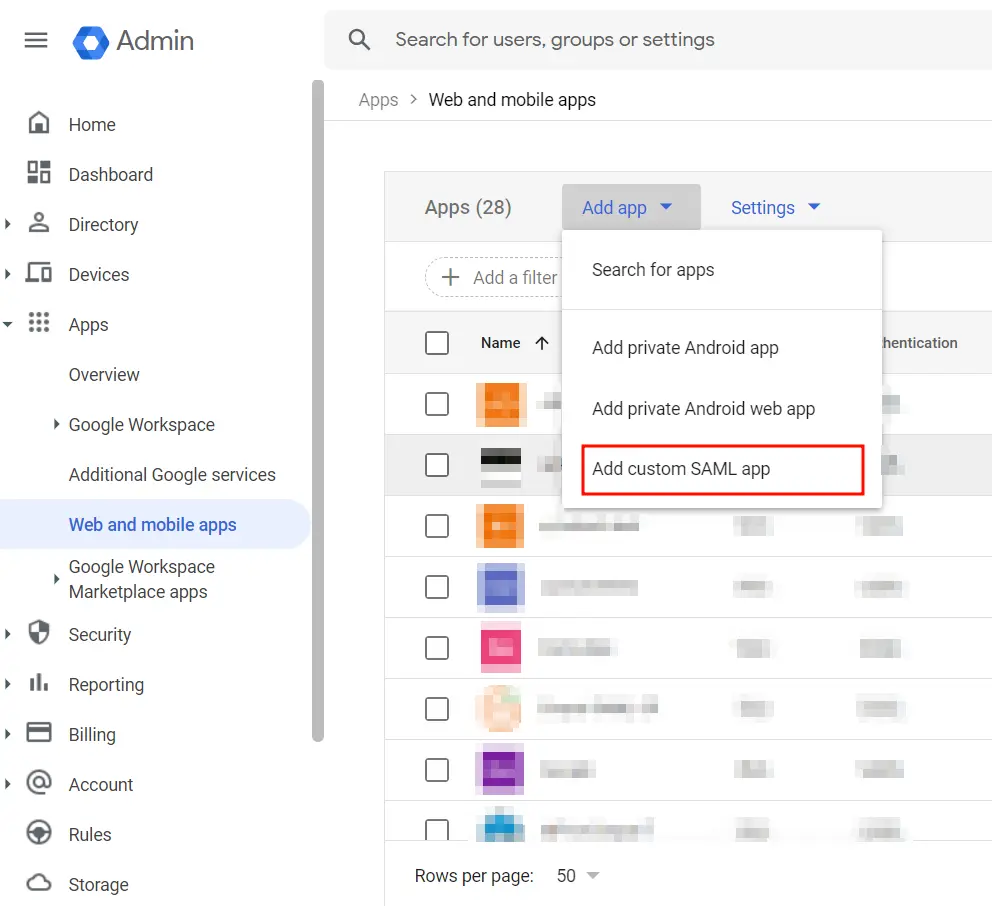This screenshot has height=906, width=992.
Task: Expand the Directory section arrow
Action: pos(8,224)
